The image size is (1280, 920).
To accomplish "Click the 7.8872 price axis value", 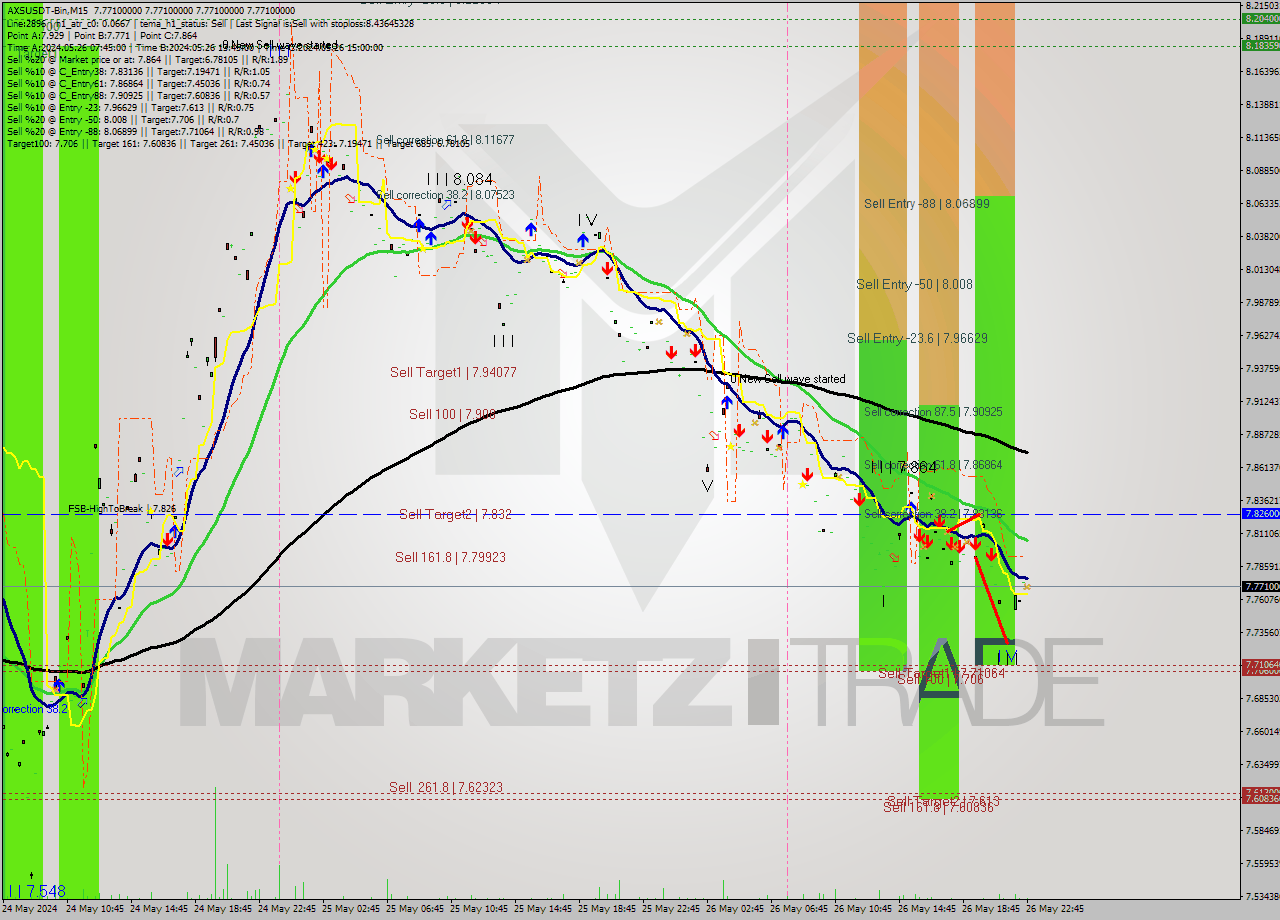I will (1262, 434).
